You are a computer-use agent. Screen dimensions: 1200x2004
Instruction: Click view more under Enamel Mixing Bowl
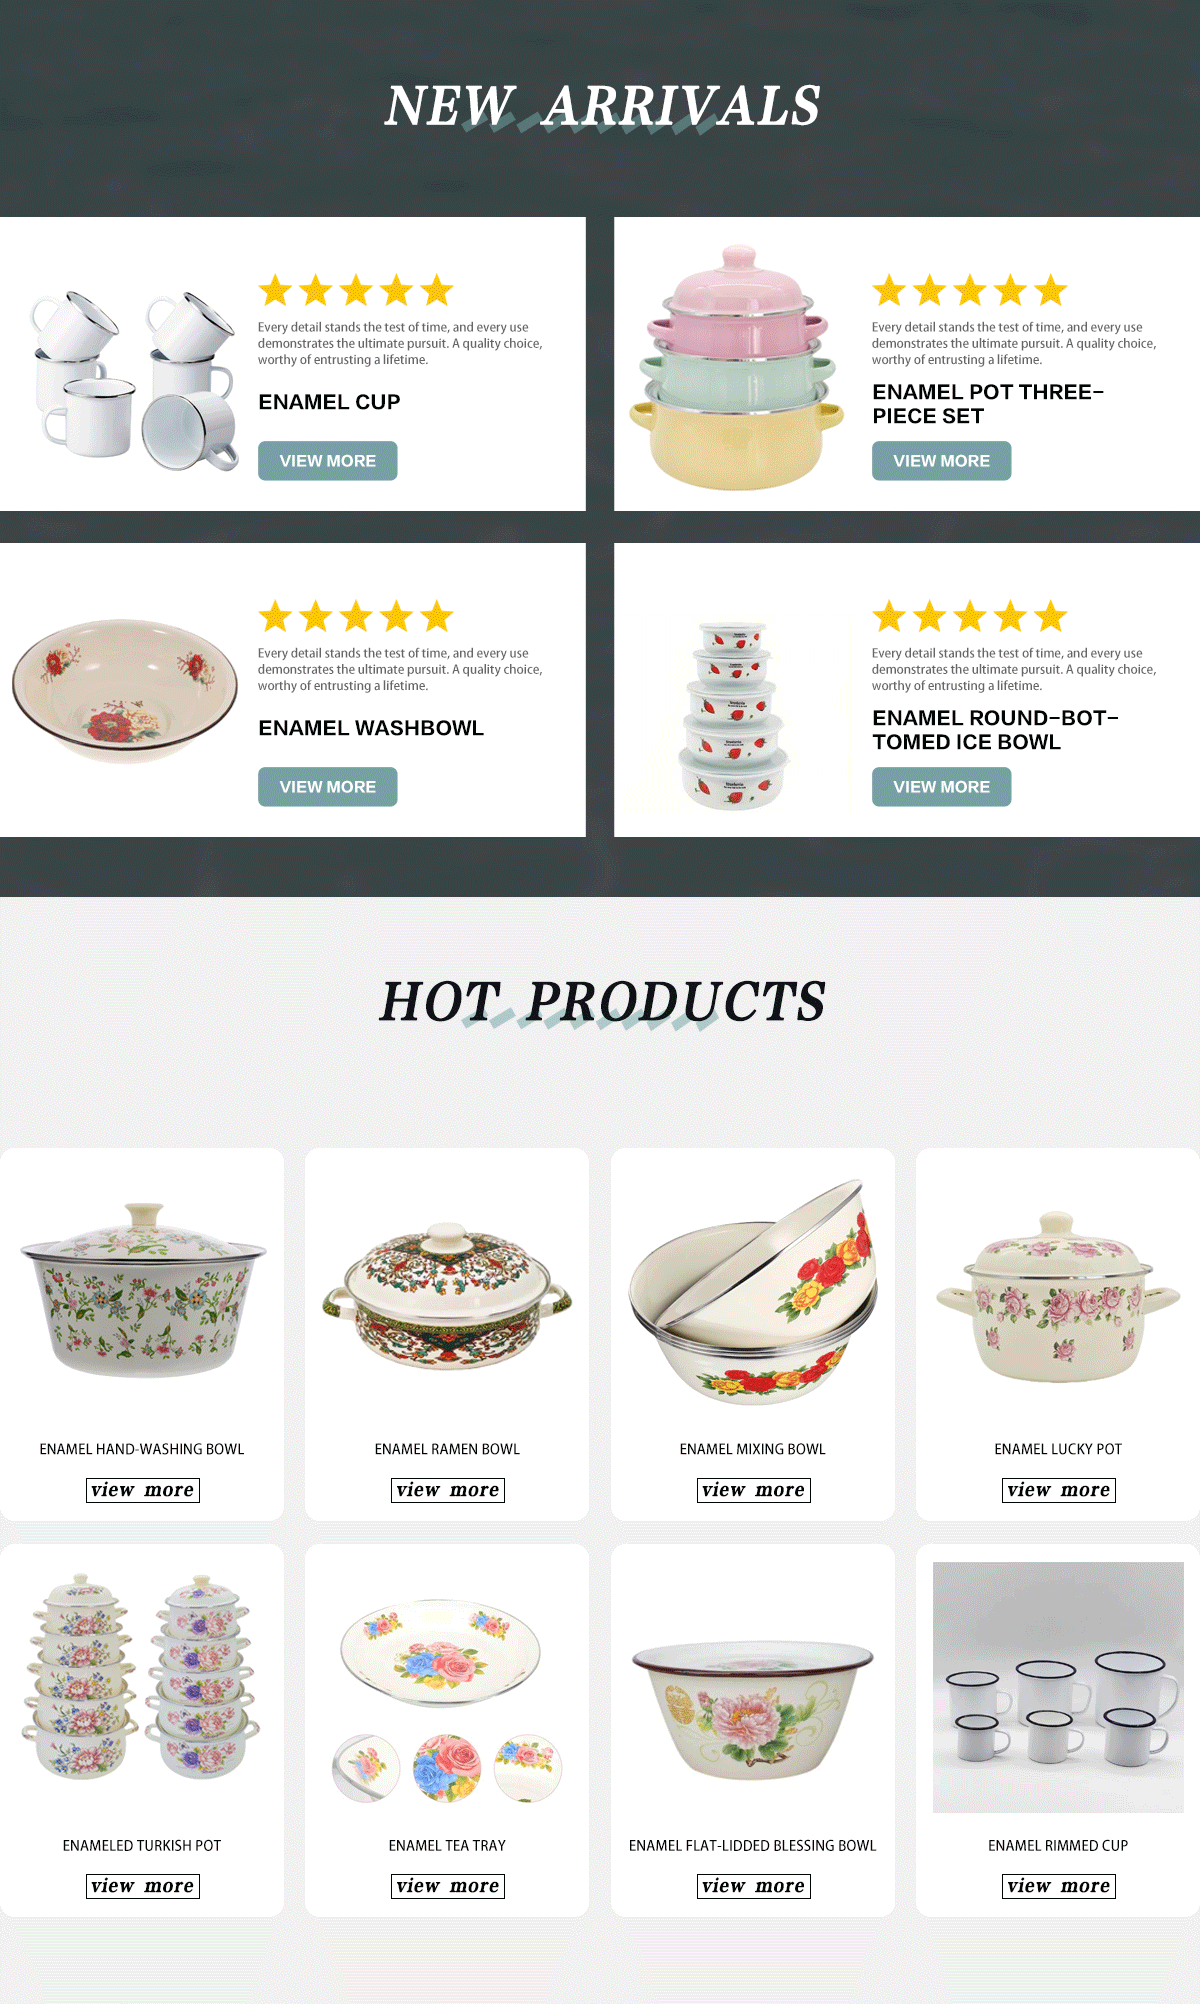(x=753, y=1490)
